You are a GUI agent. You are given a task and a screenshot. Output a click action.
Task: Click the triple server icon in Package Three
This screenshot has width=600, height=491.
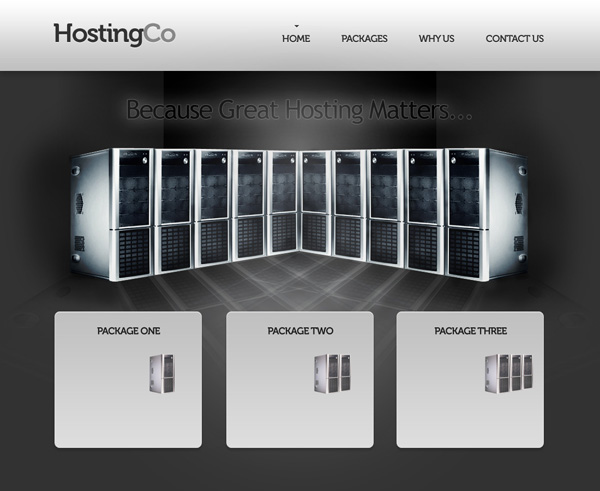509,374
